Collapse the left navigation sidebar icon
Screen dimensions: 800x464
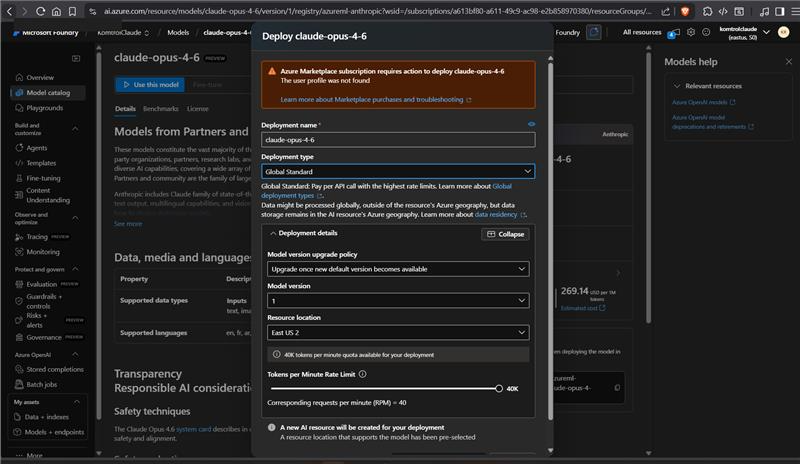pos(76,58)
